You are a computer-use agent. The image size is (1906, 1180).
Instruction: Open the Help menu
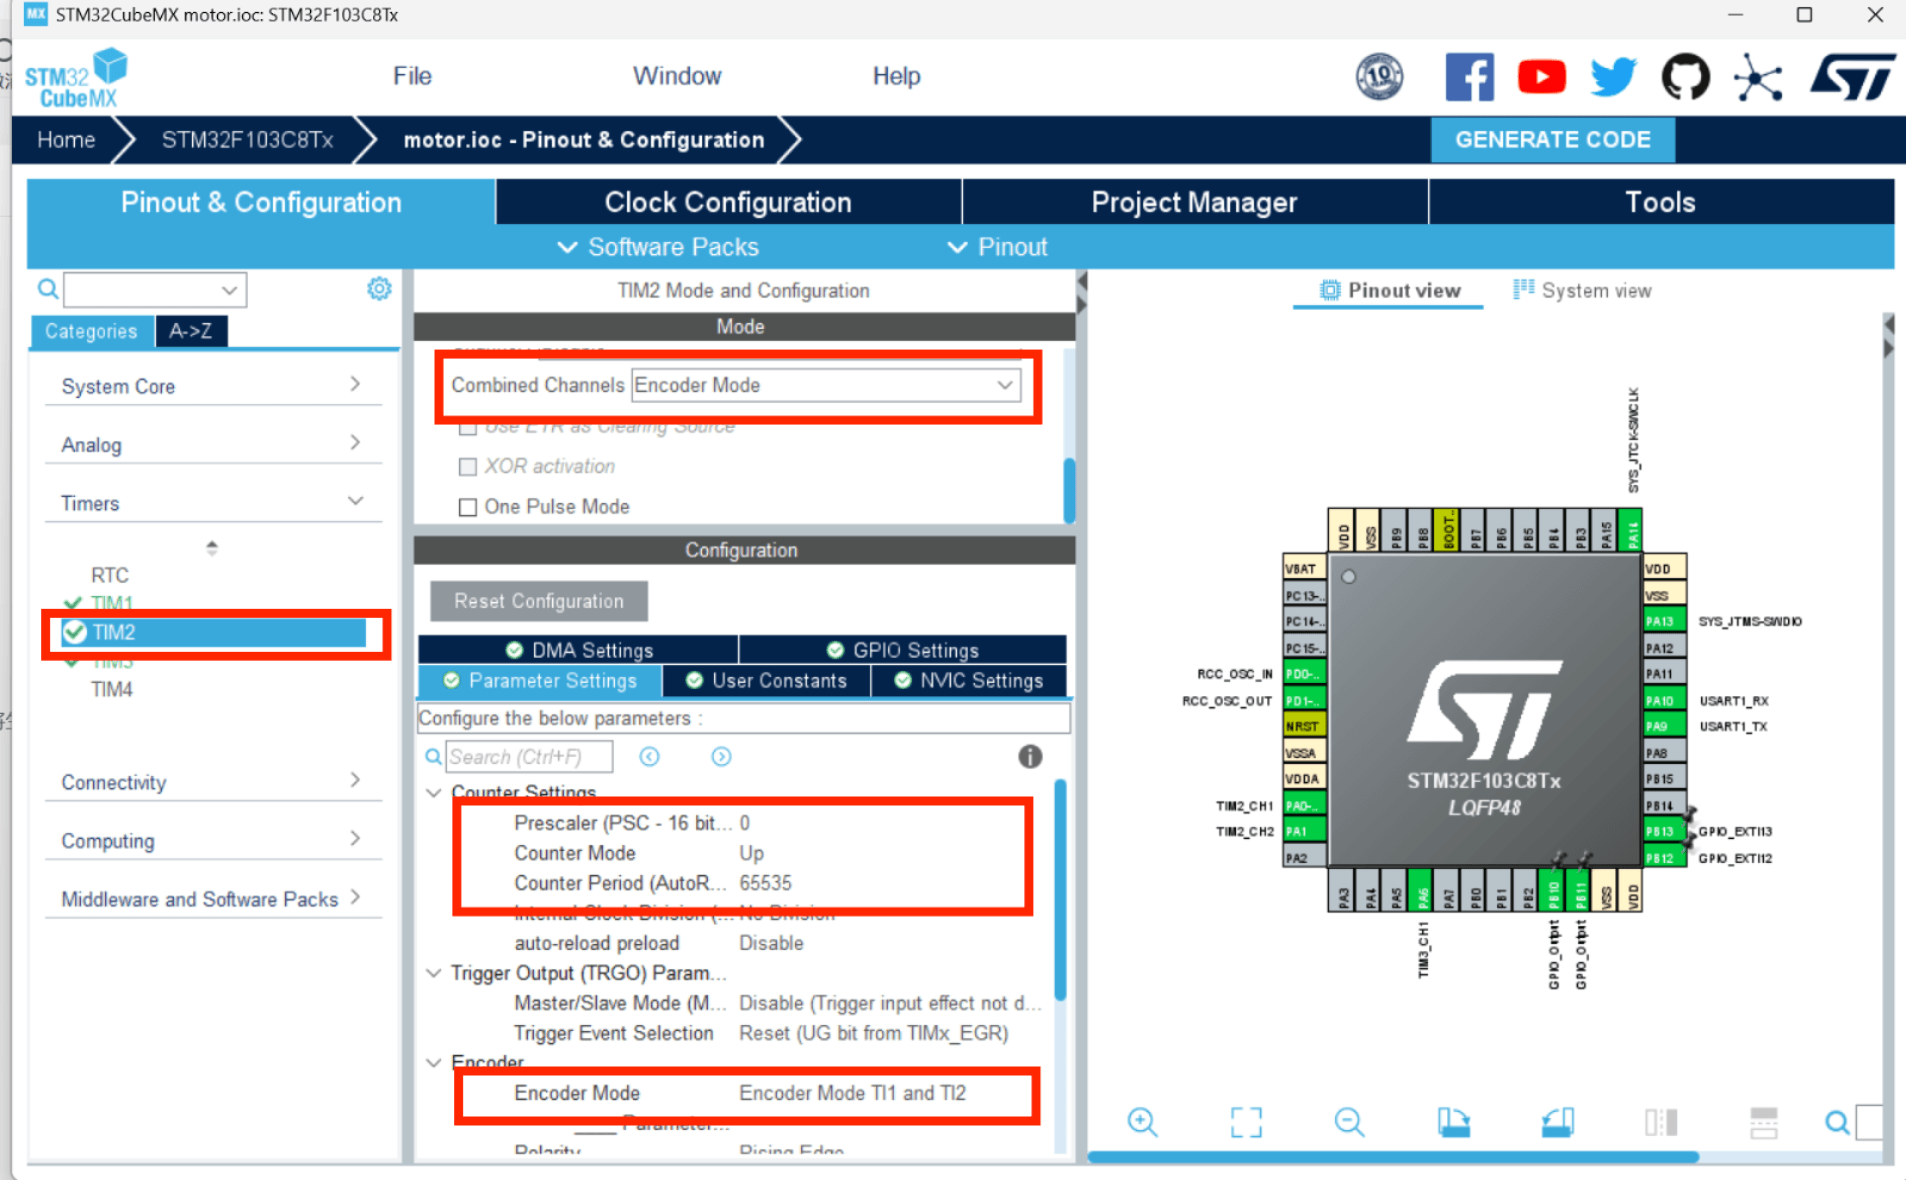(896, 76)
